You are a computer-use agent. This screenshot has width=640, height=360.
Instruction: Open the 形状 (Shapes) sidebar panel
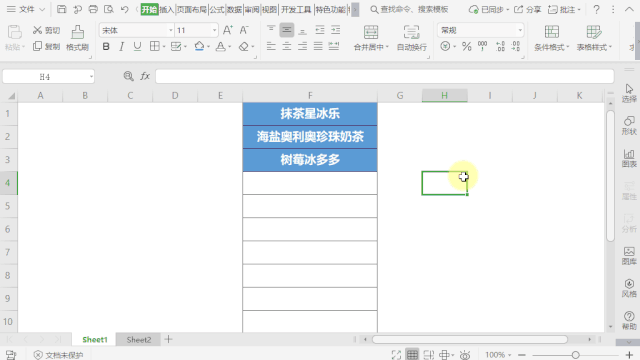coord(629,125)
